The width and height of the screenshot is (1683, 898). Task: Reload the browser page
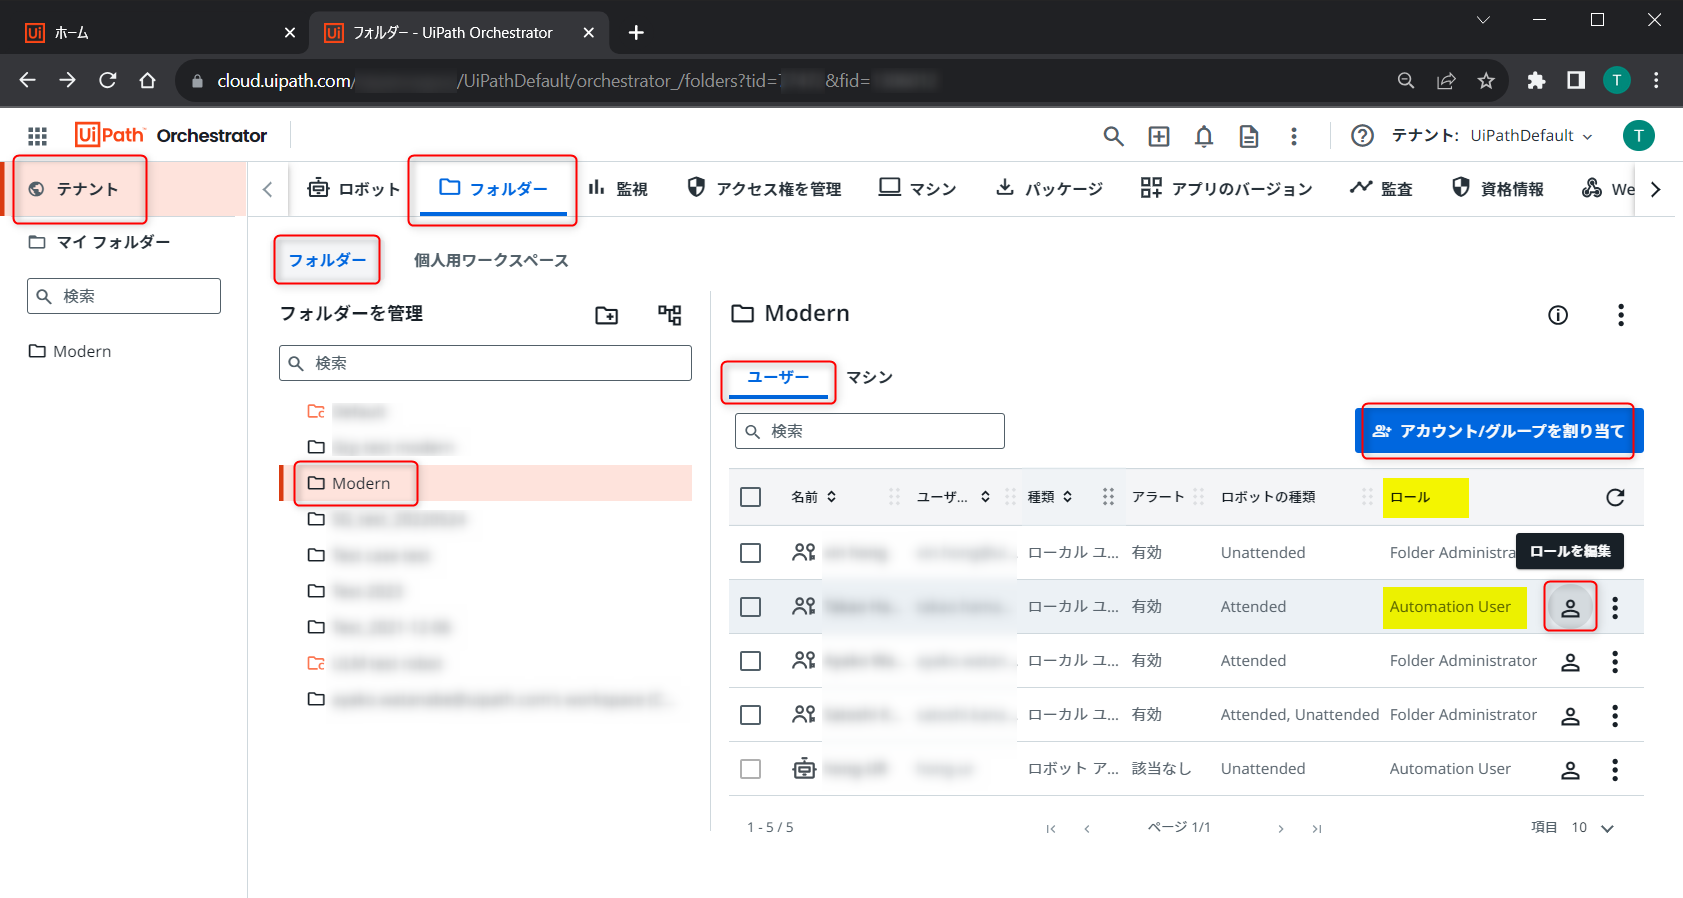(x=108, y=80)
